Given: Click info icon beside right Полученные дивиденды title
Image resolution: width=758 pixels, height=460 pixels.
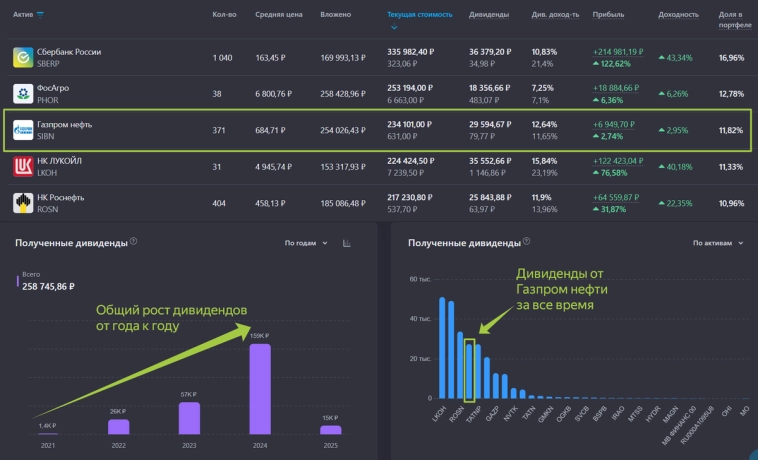Looking at the screenshot, I should point(526,242).
